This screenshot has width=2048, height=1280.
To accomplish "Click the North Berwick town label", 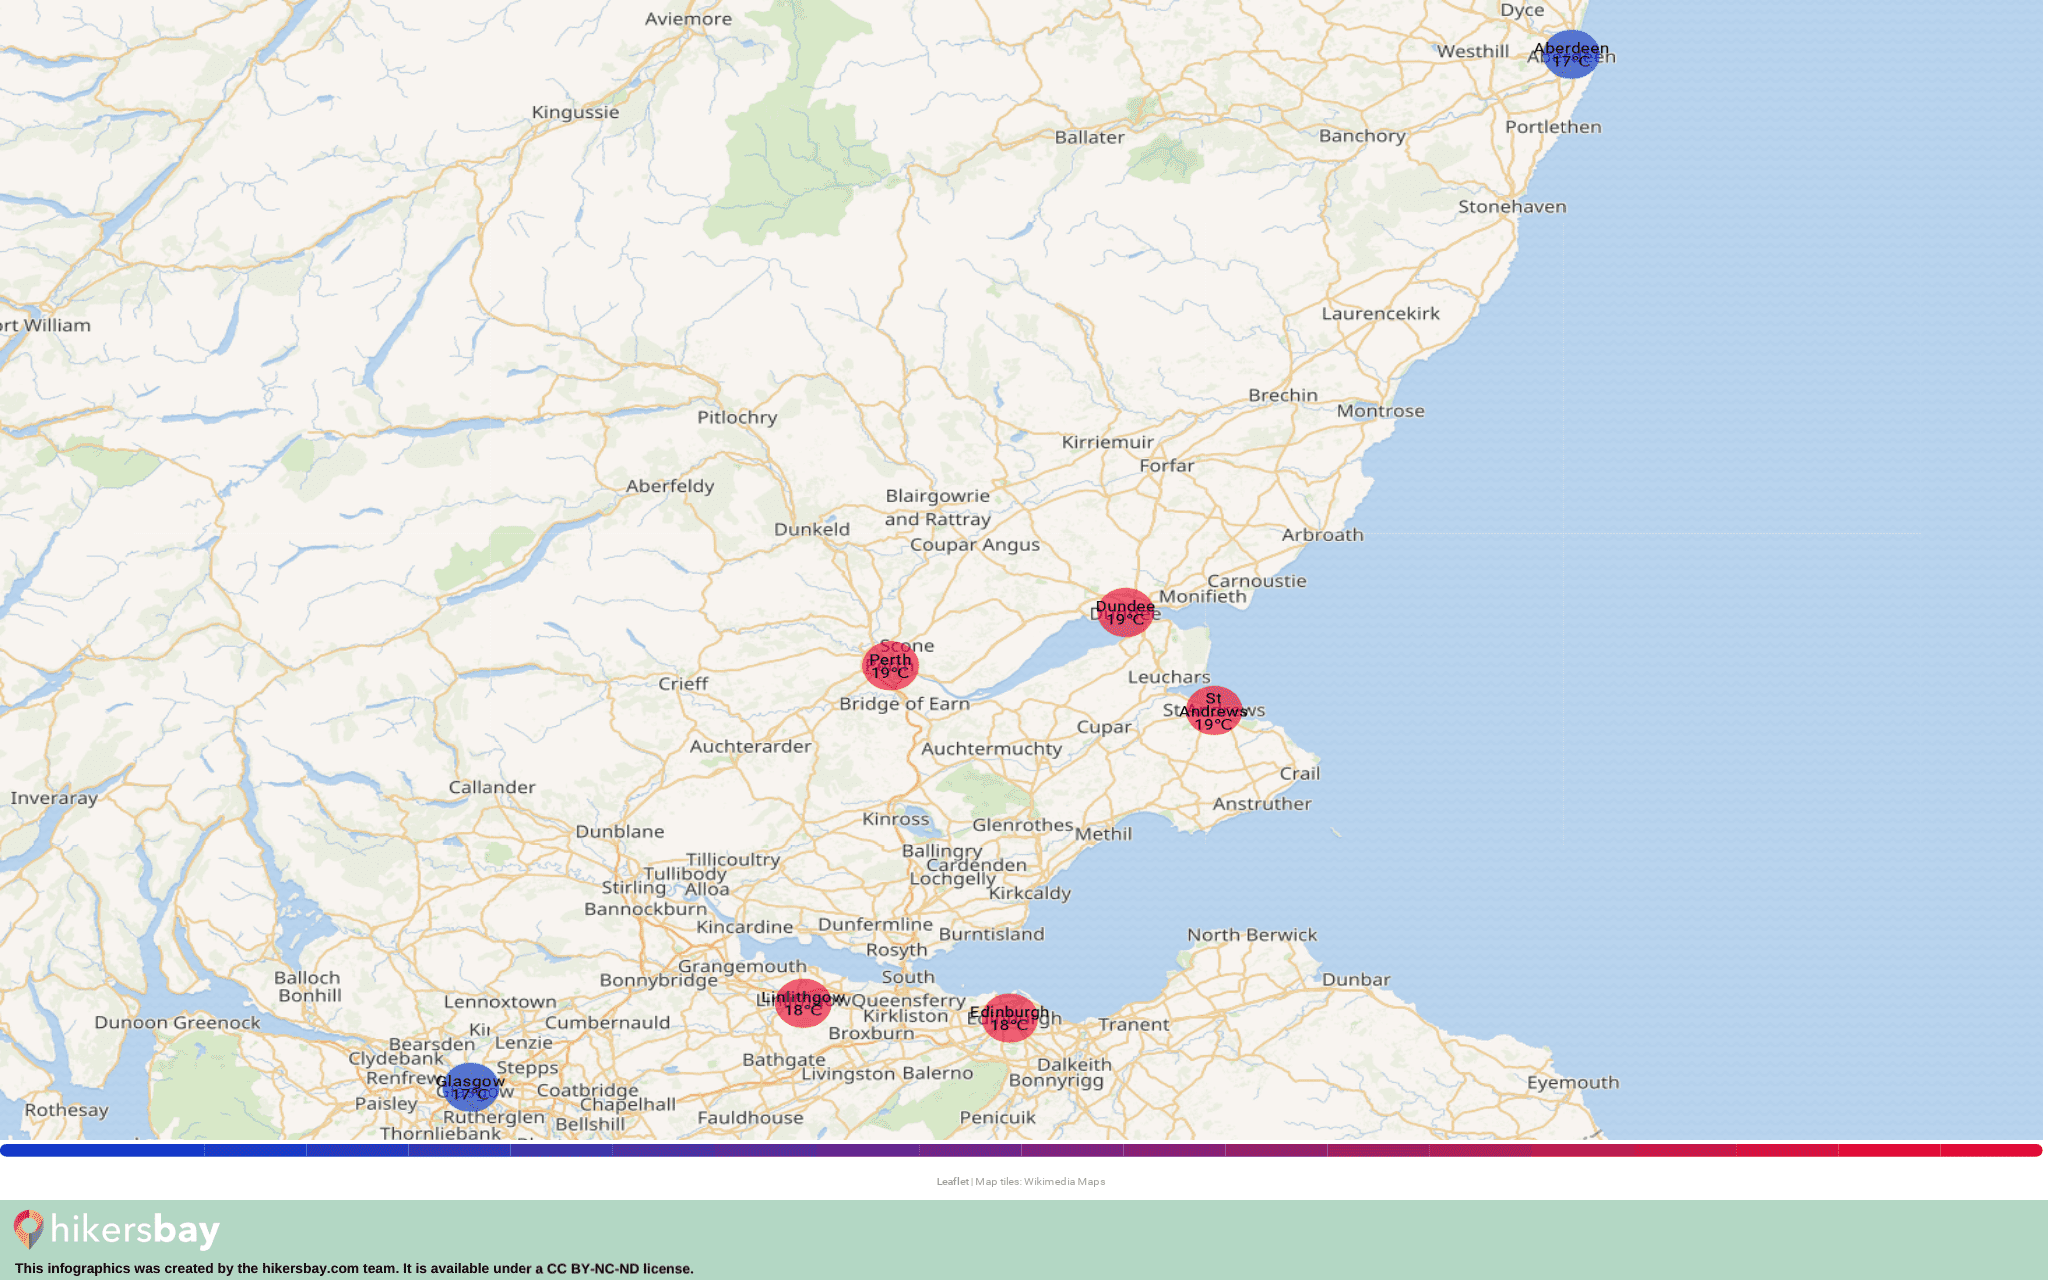I will click(x=1252, y=935).
